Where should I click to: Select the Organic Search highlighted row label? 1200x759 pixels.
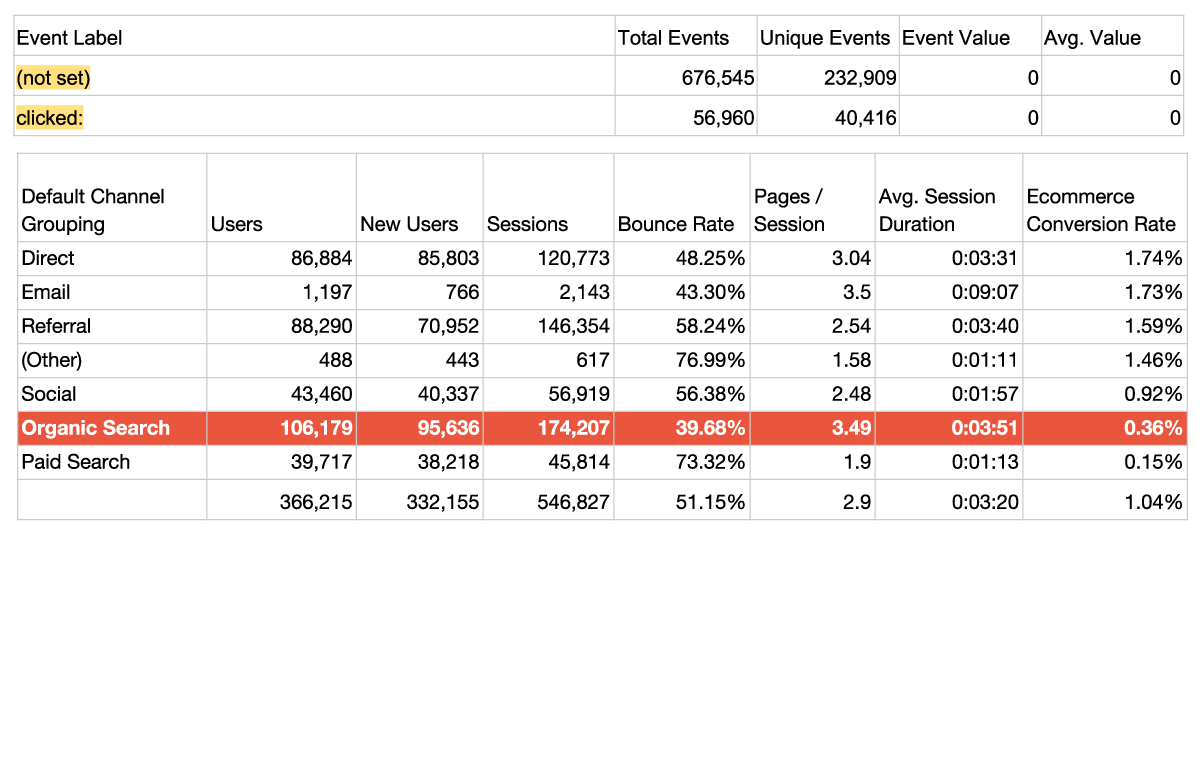(x=96, y=428)
